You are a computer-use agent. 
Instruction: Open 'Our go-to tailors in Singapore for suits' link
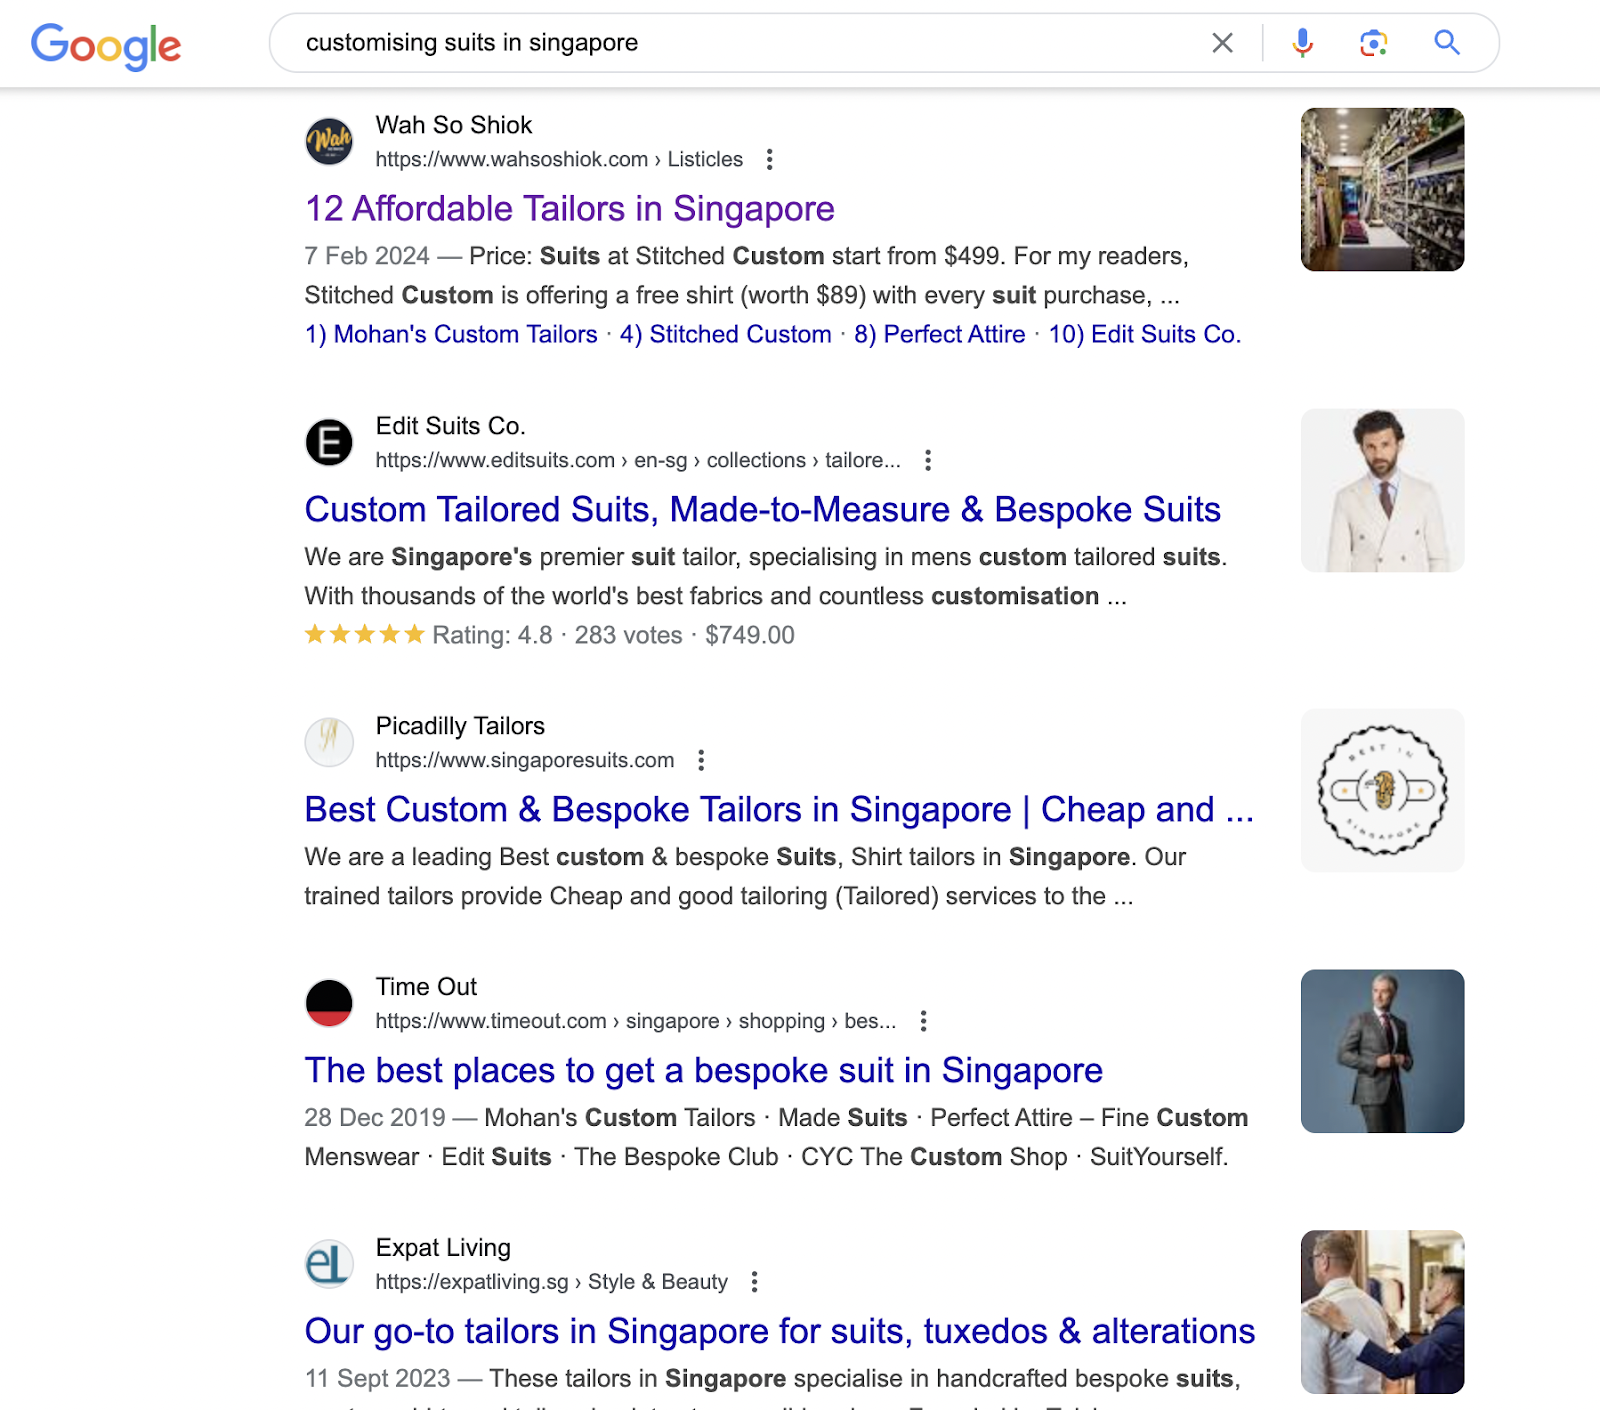tap(779, 1331)
